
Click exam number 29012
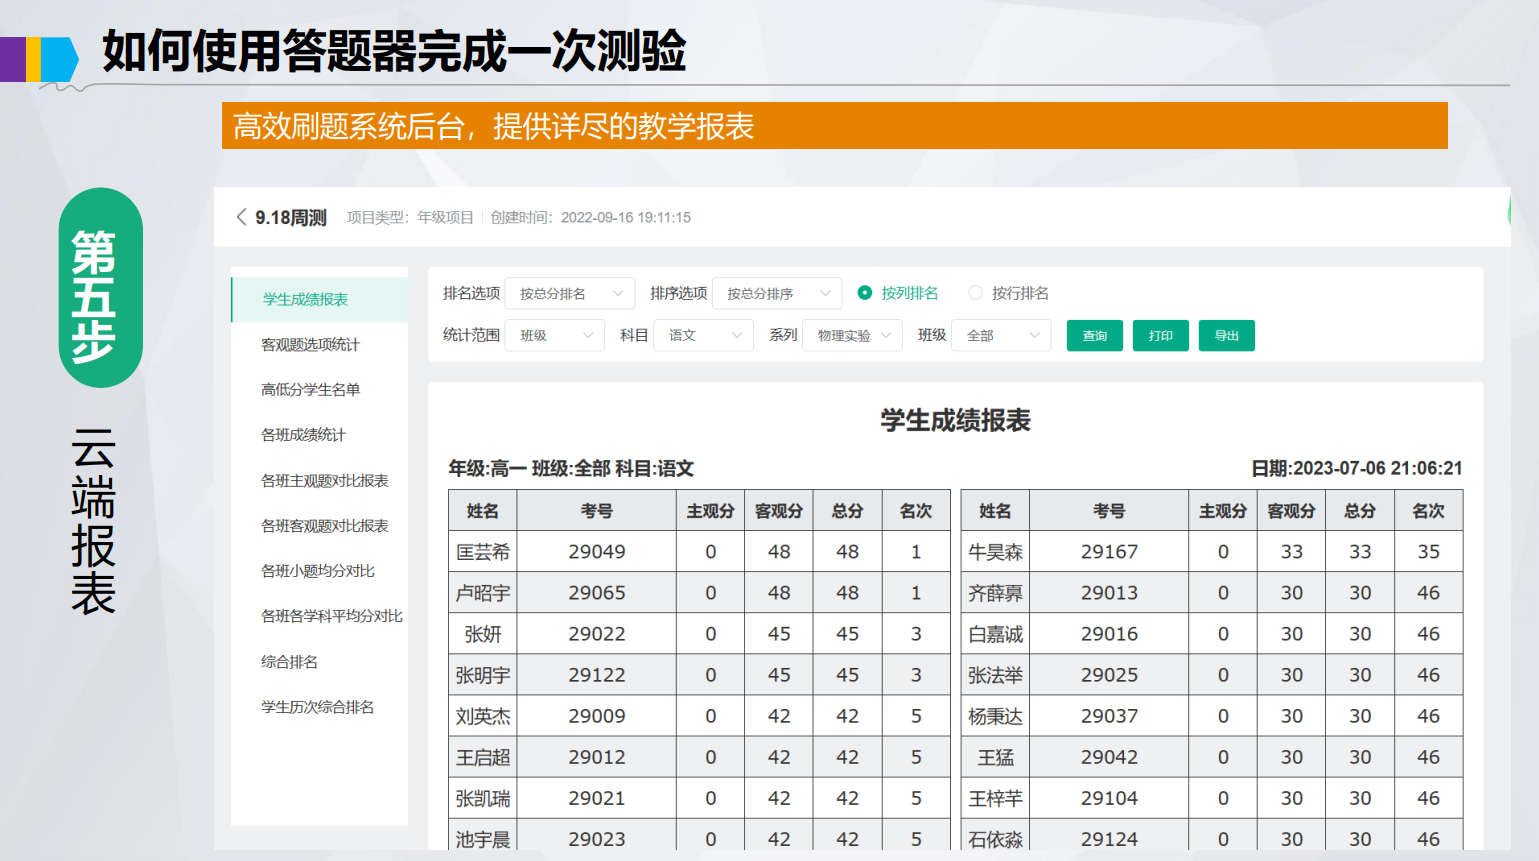597,757
